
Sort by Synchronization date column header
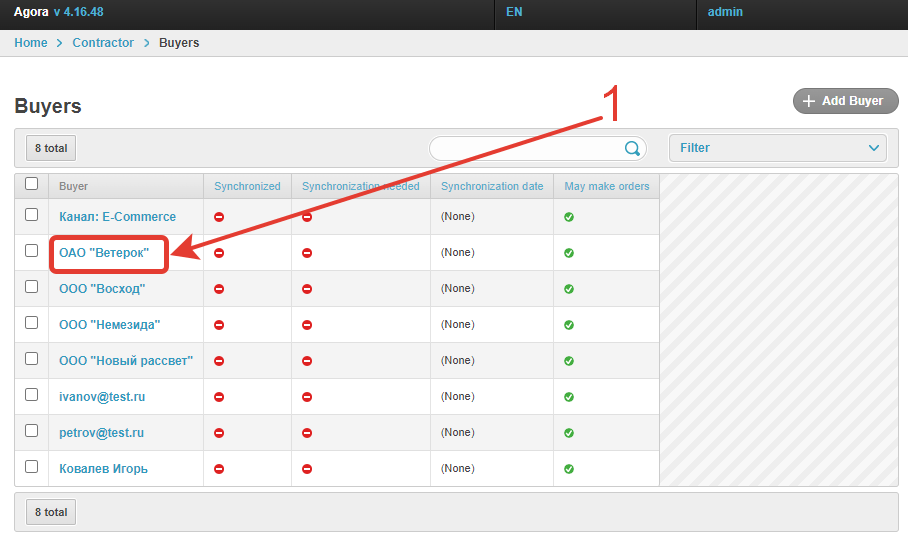492,186
